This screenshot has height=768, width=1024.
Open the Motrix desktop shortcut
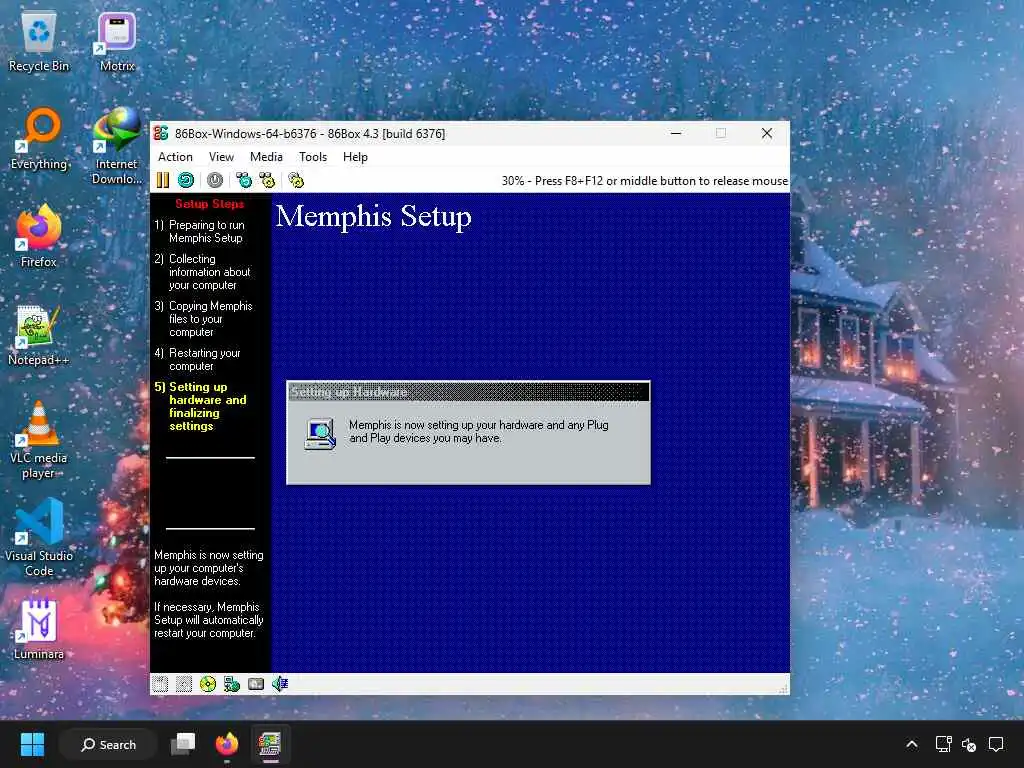pos(117,42)
